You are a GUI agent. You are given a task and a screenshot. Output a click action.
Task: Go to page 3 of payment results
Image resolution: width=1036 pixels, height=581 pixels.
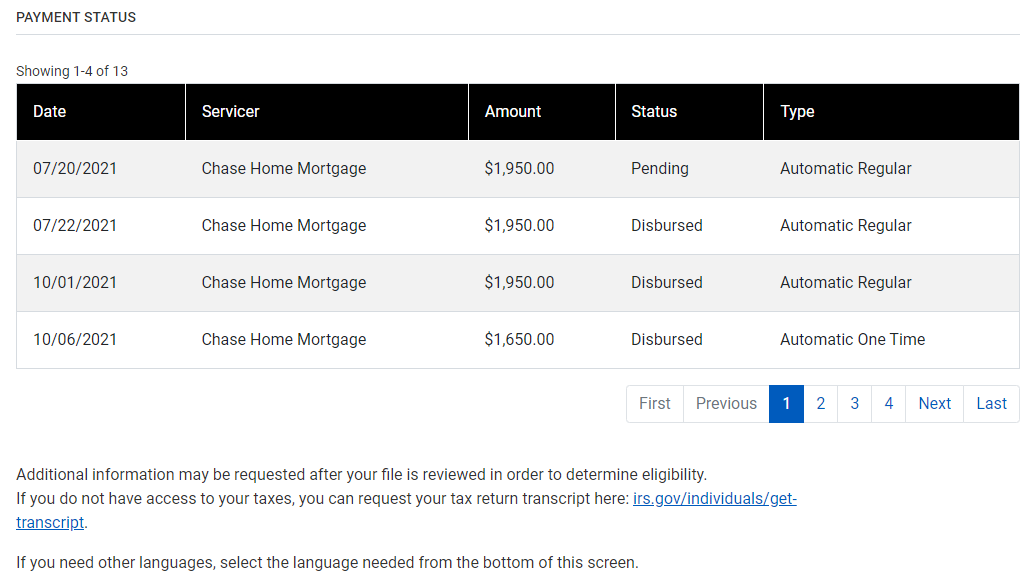(x=854, y=403)
